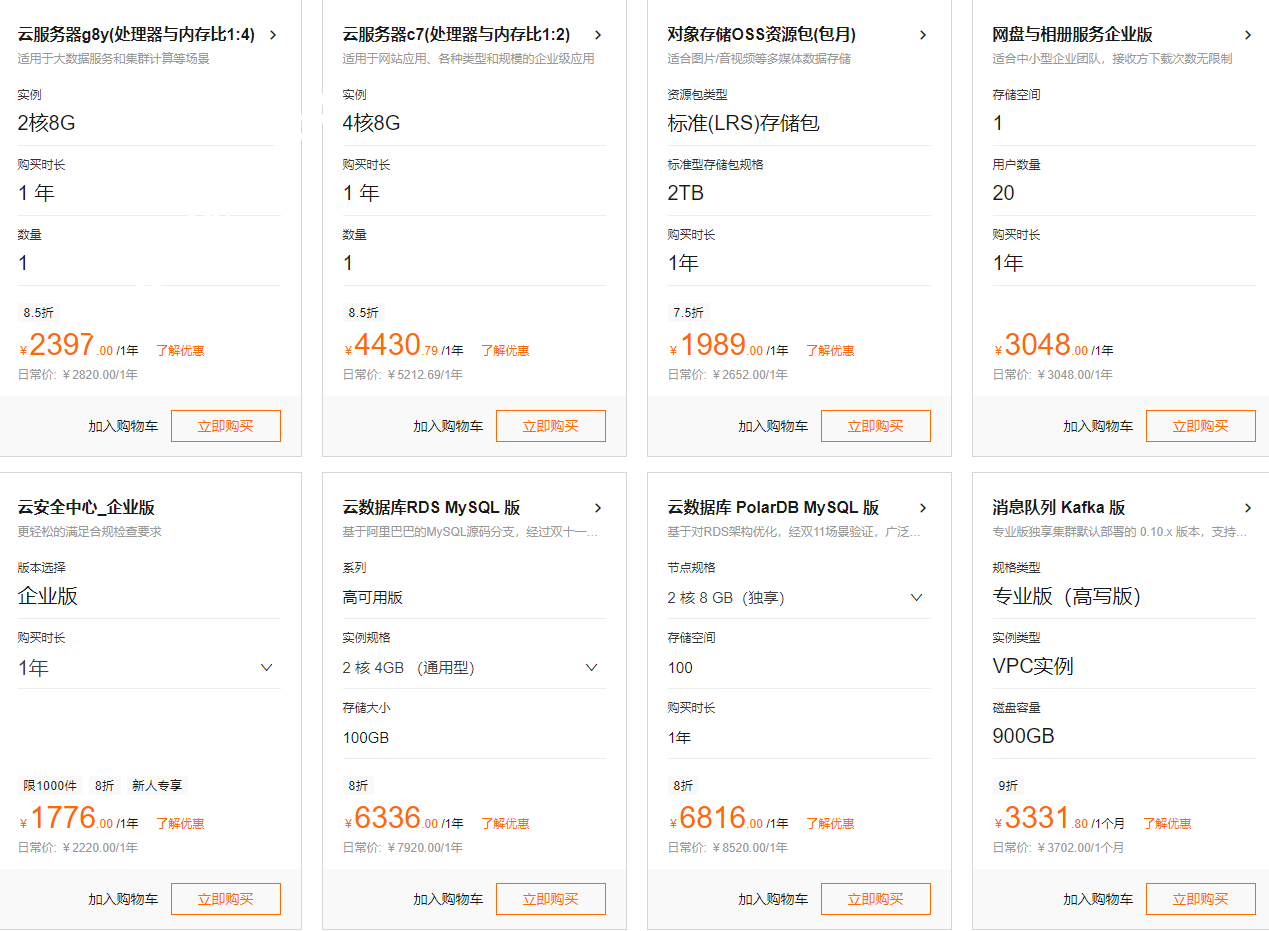The image size is (1269, 931).
Task: Open the 云服务器g8y card chevron arrow
Action: (x=273, y=35)
